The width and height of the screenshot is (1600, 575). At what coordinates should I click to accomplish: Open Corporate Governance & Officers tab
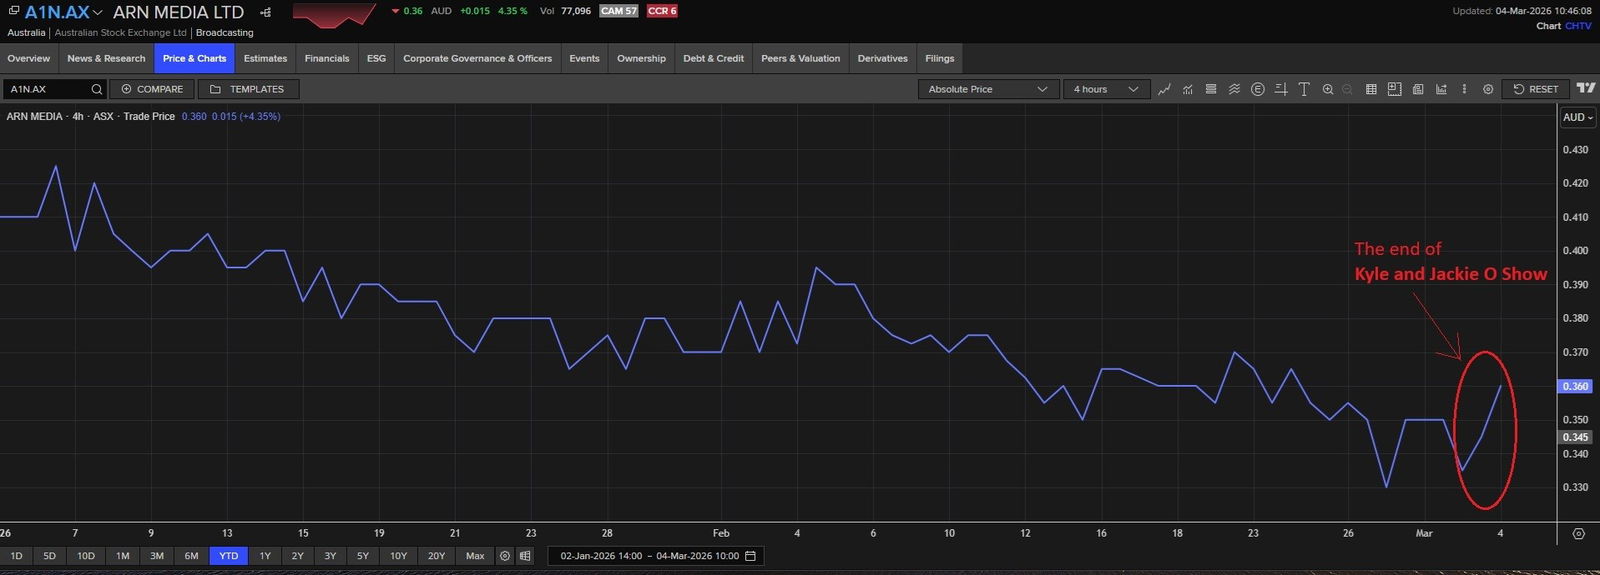tap(477, 58)
